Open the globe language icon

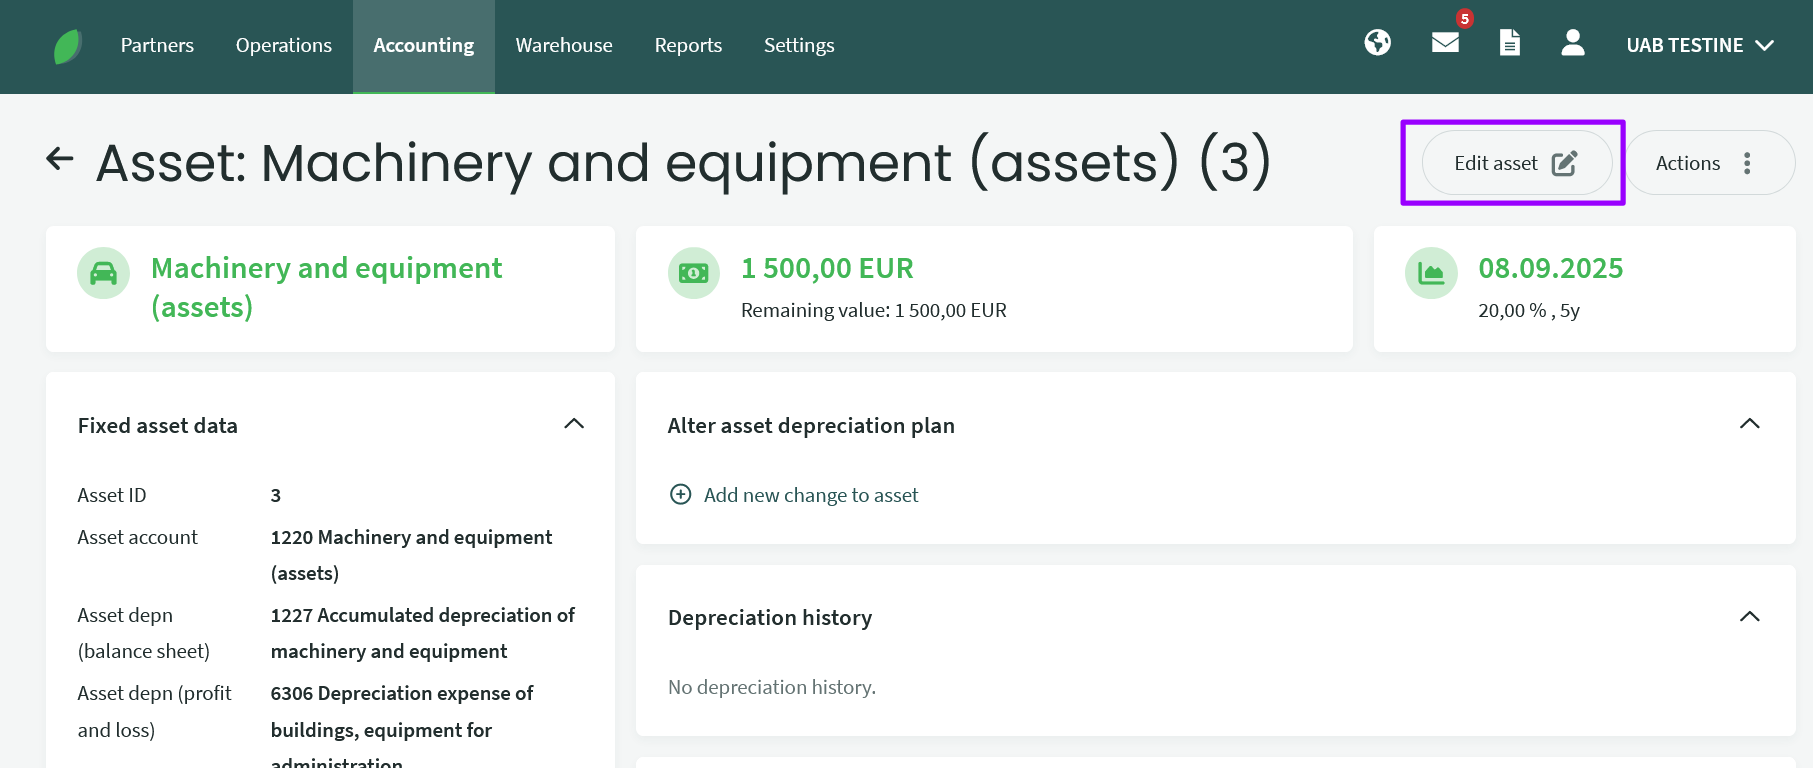[x=1377, y=43]
